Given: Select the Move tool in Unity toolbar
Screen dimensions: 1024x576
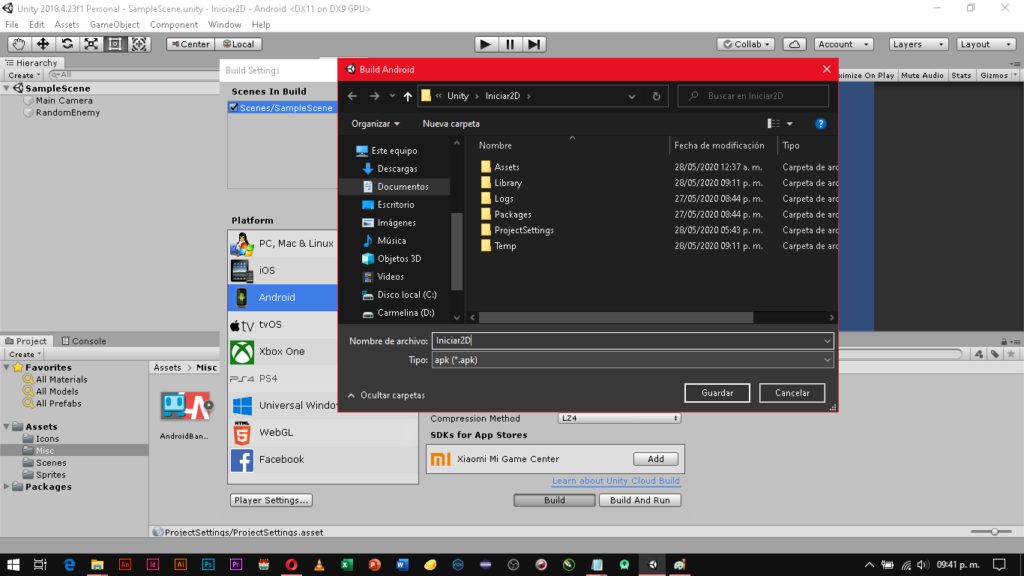Looking at the screenshot, I should point(42,44).
